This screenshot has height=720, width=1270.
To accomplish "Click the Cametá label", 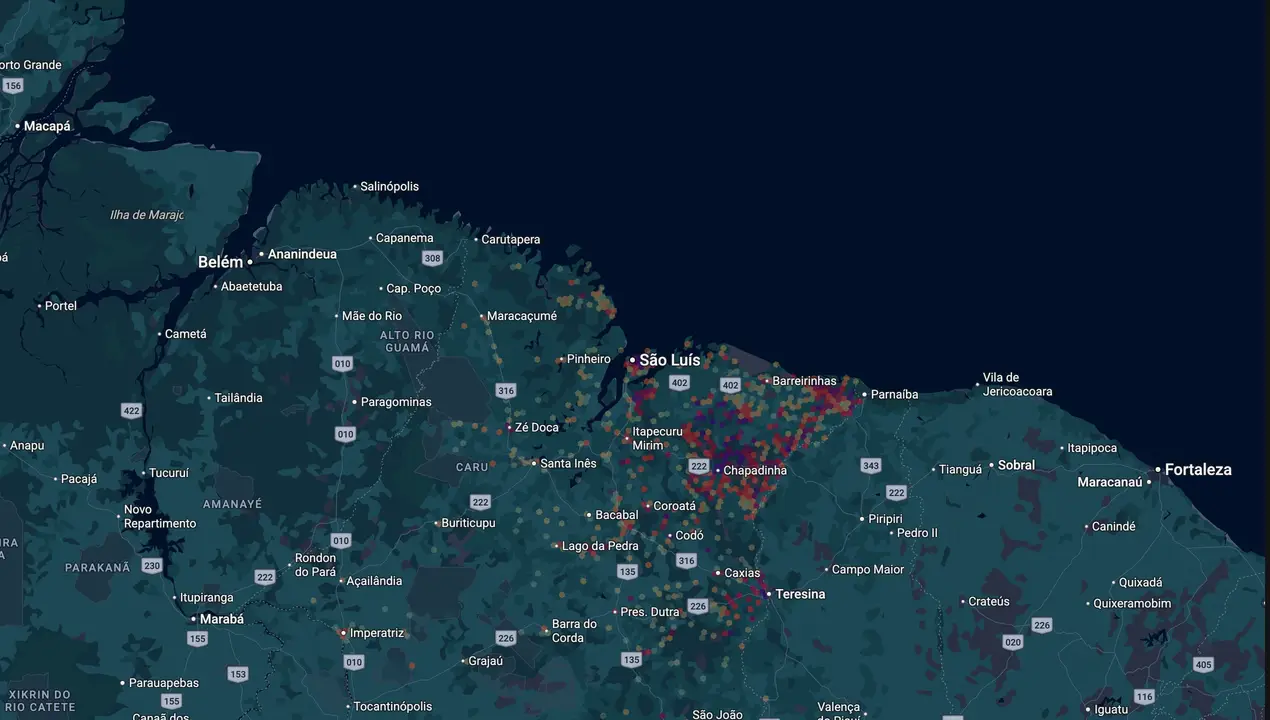I will click(186, 334).
